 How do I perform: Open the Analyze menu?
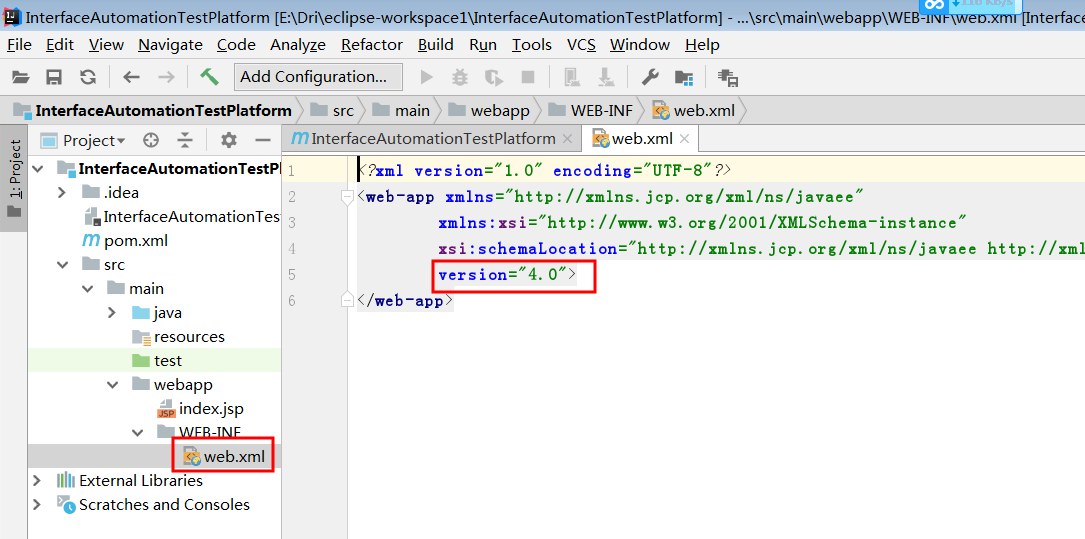(x=298, y=45)
